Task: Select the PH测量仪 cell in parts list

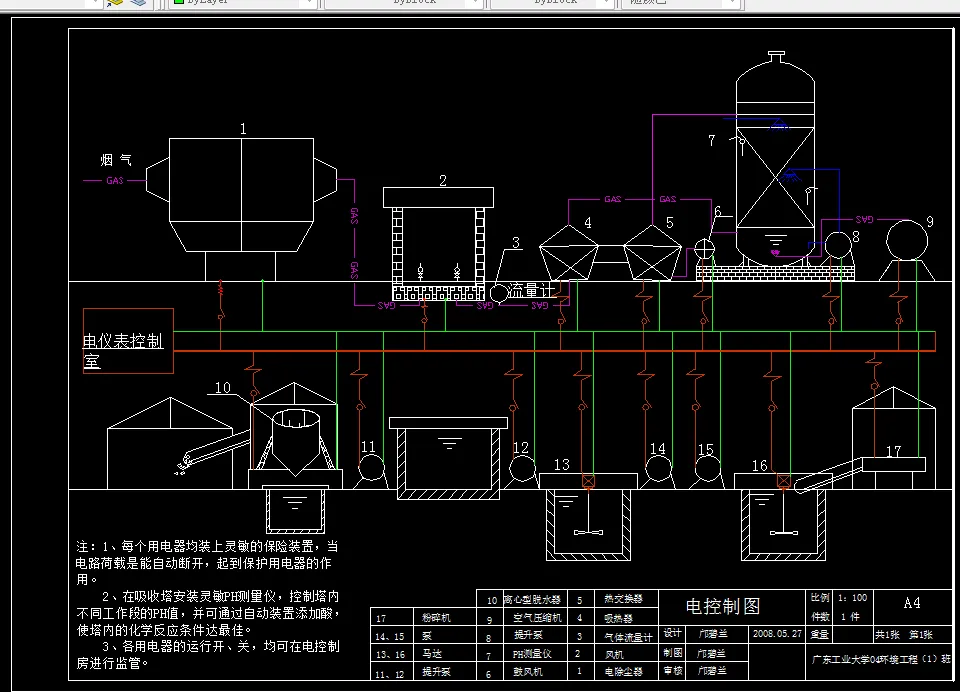Action: tap(532, 653)
